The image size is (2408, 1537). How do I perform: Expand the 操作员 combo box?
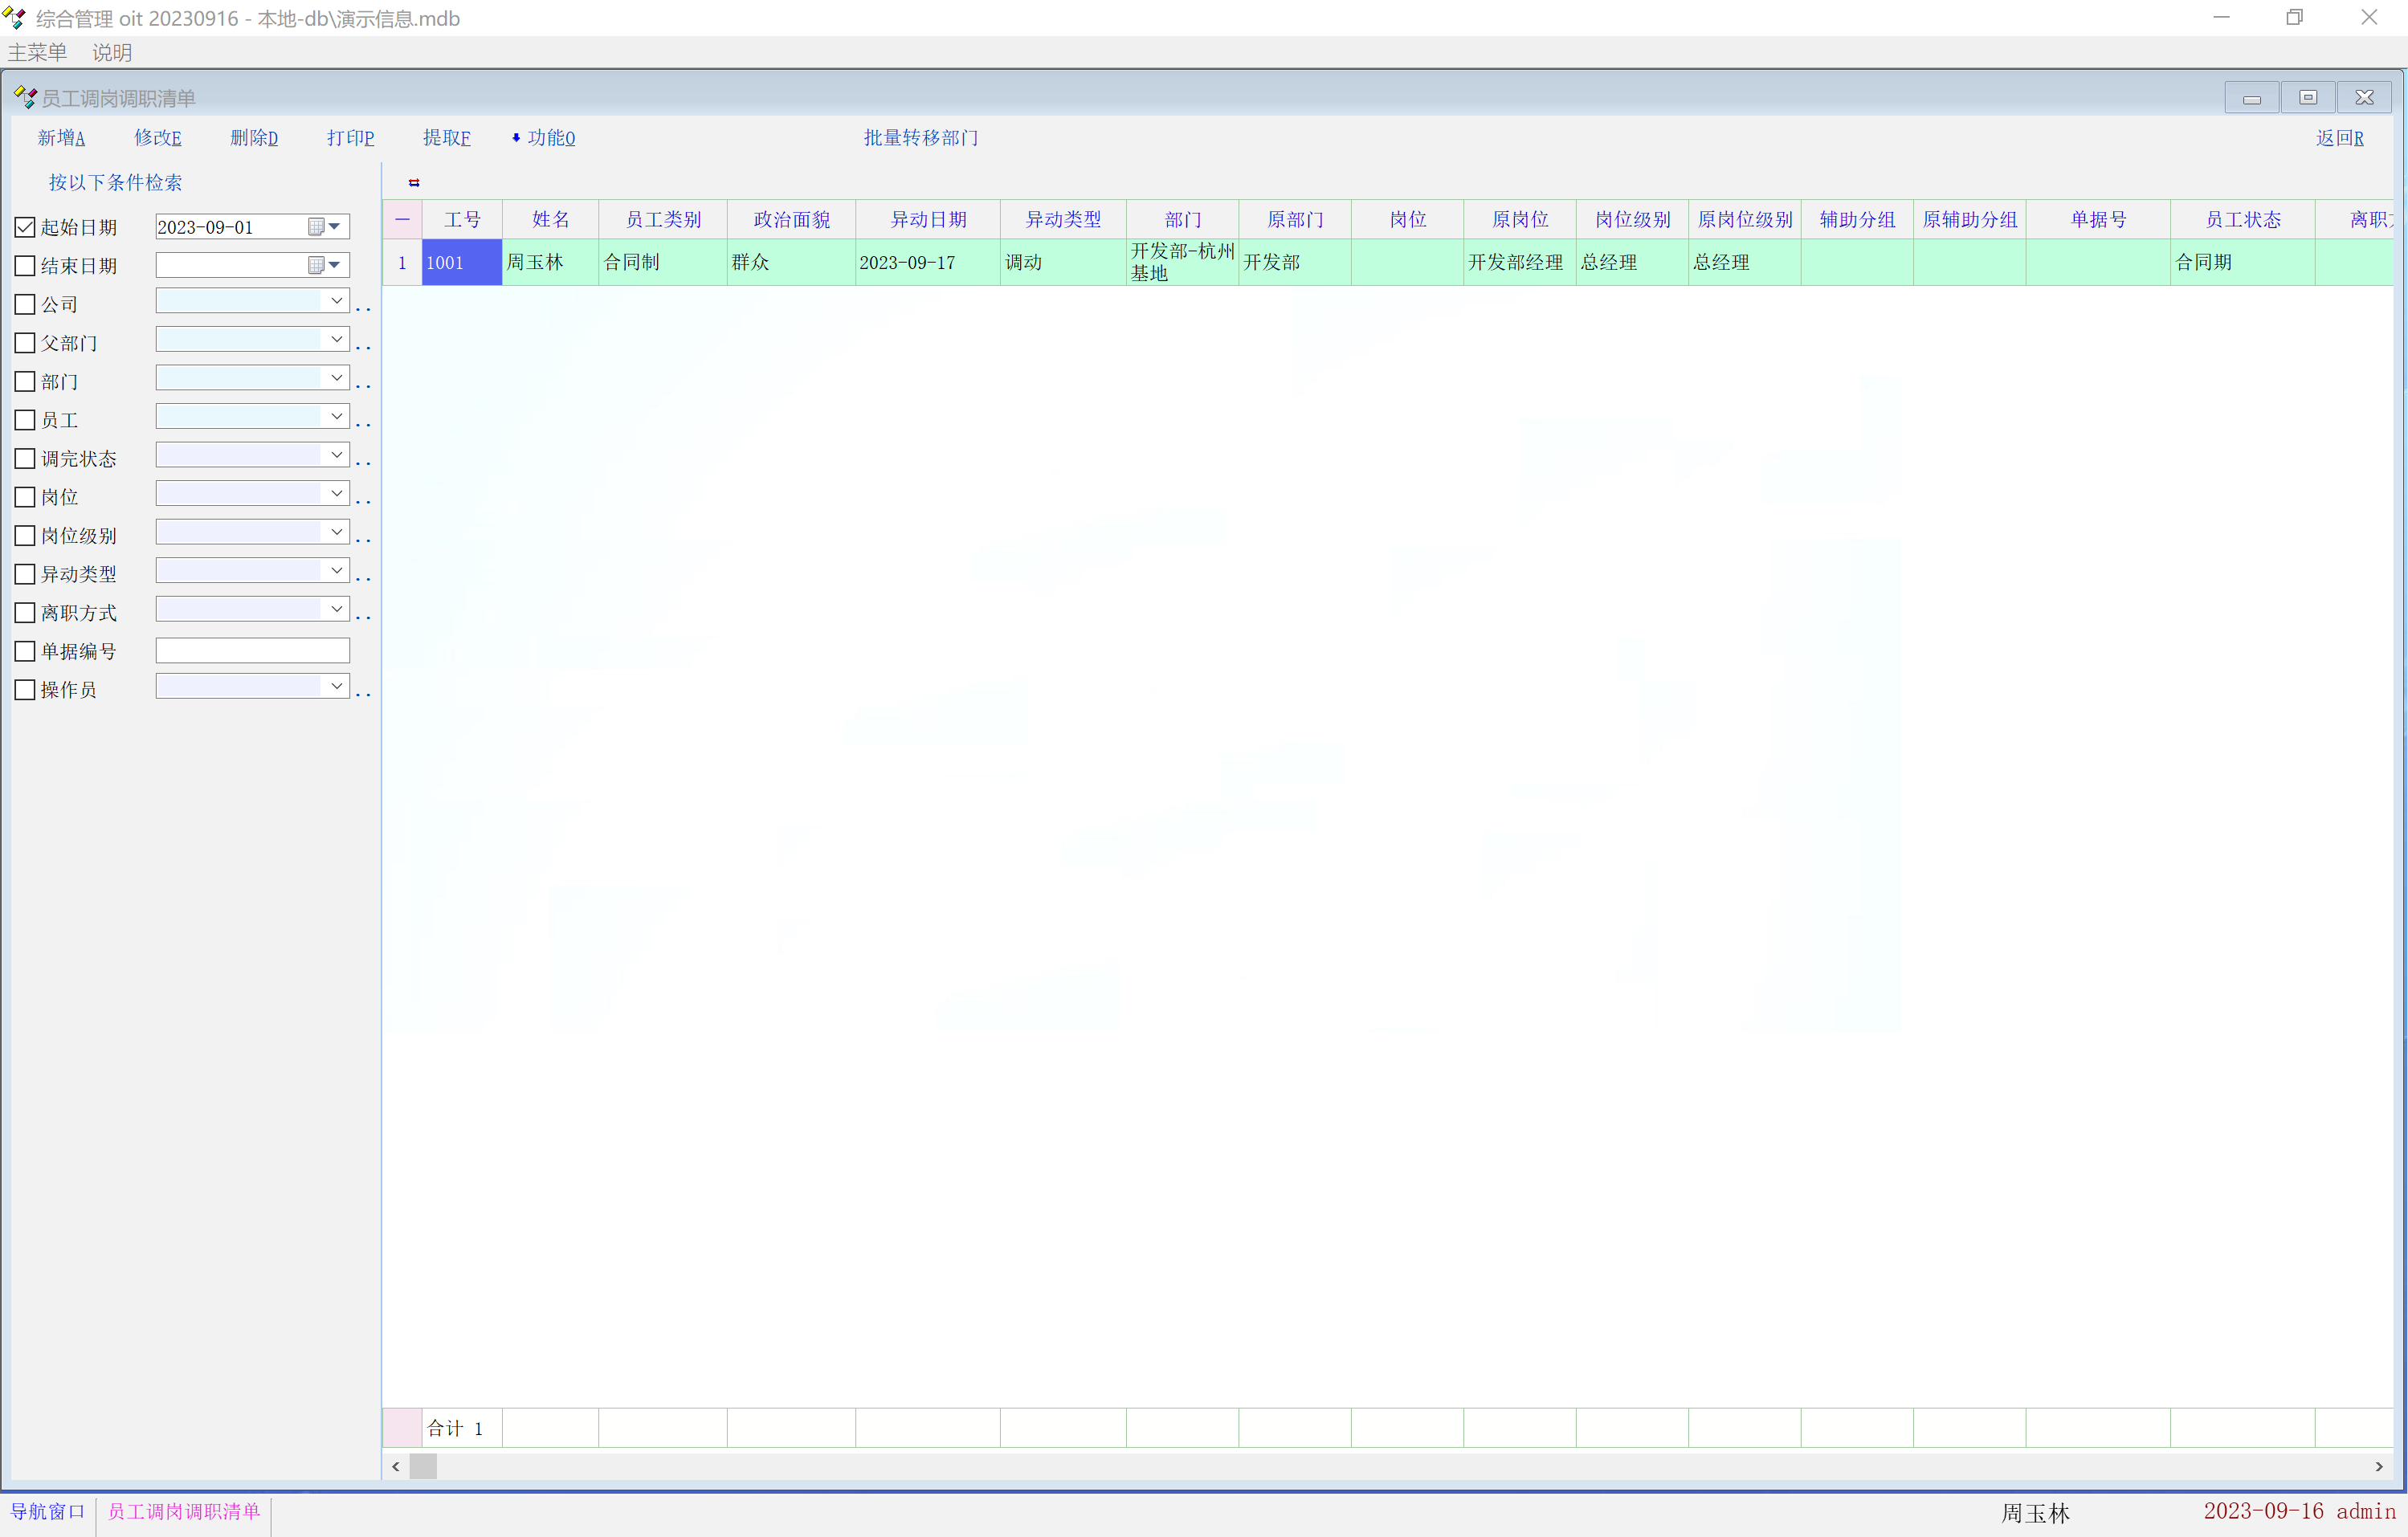(336, 686)
